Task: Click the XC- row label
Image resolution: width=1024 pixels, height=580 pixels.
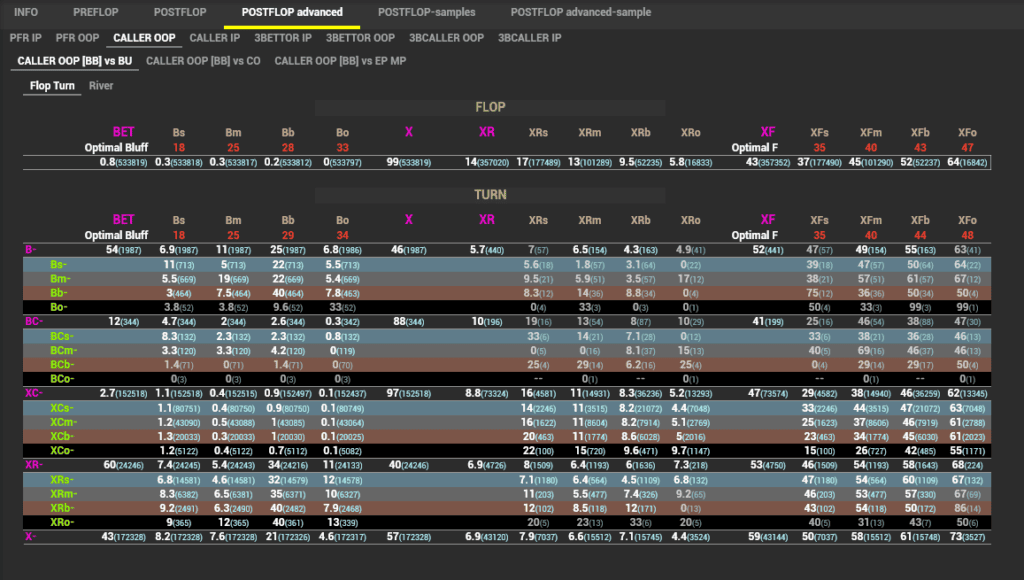Action: 34,393
